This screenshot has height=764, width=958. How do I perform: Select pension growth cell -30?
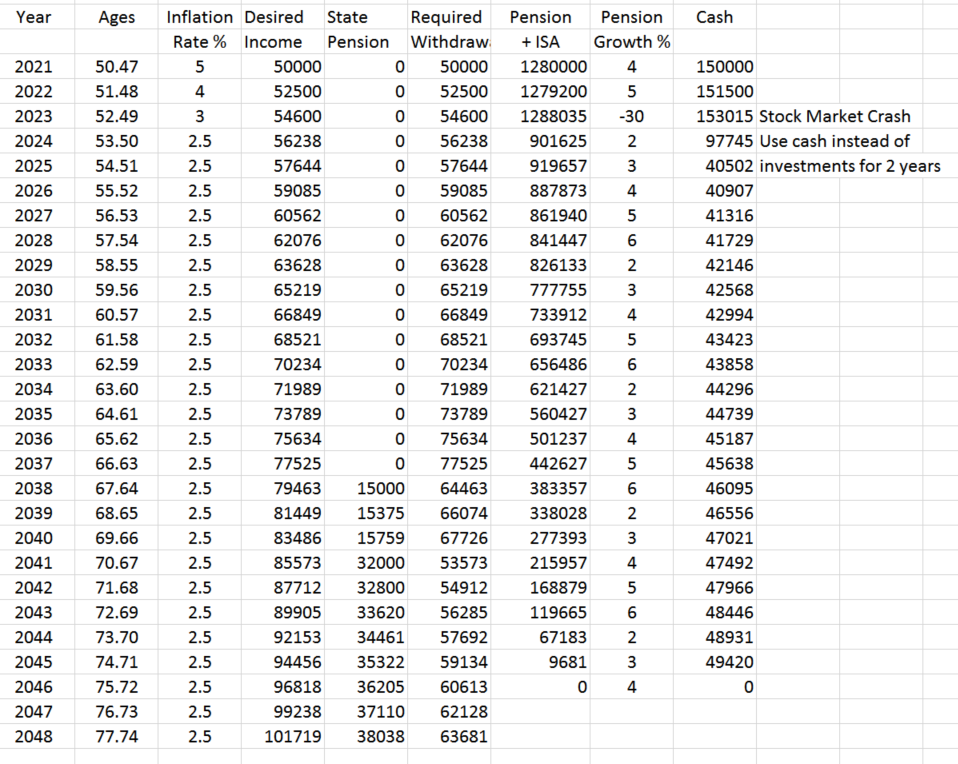(632, 116)
